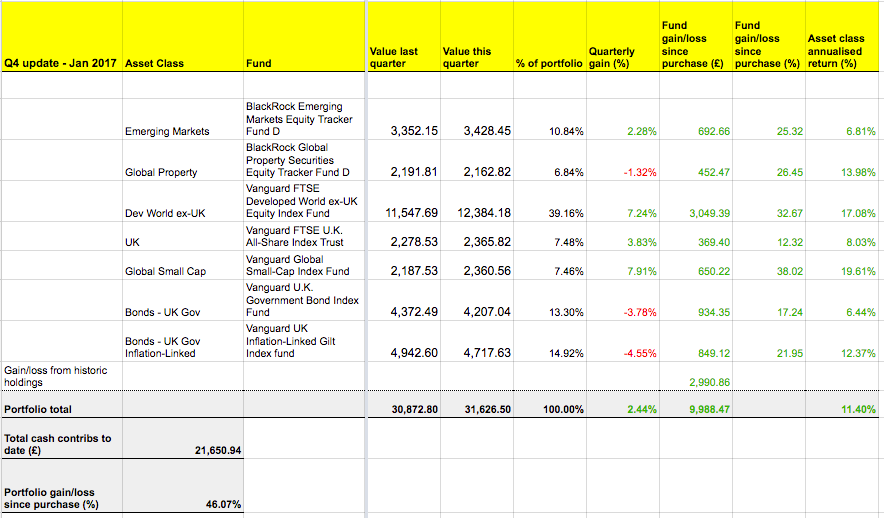
Task: Select the portfolio total value 31,626.50
Action: point(476,409)
